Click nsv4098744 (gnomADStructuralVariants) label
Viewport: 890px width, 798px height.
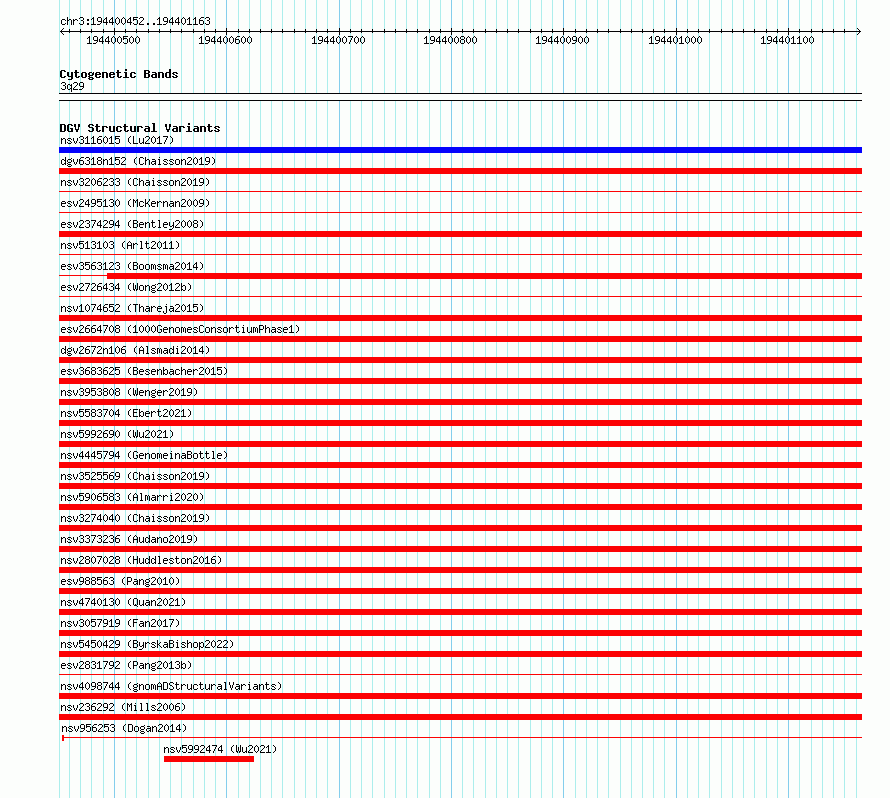[171, 686]
